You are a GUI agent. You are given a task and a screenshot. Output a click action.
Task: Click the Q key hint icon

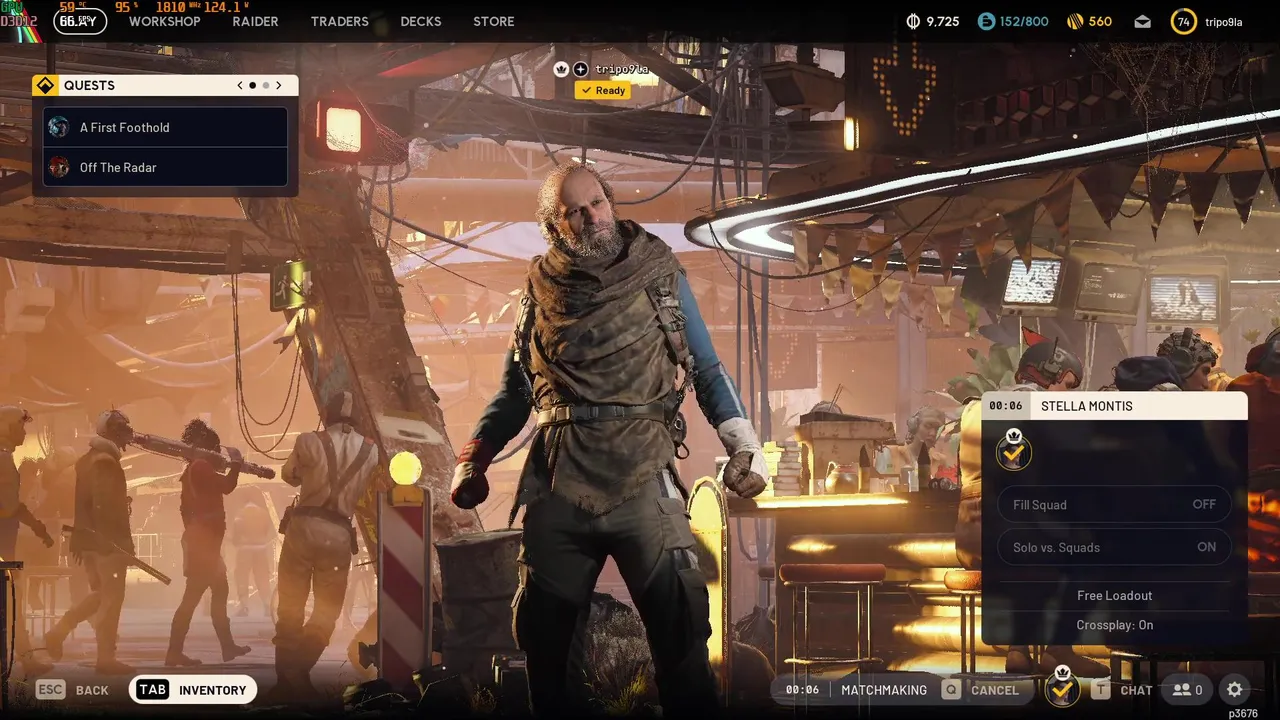[951, 690]
